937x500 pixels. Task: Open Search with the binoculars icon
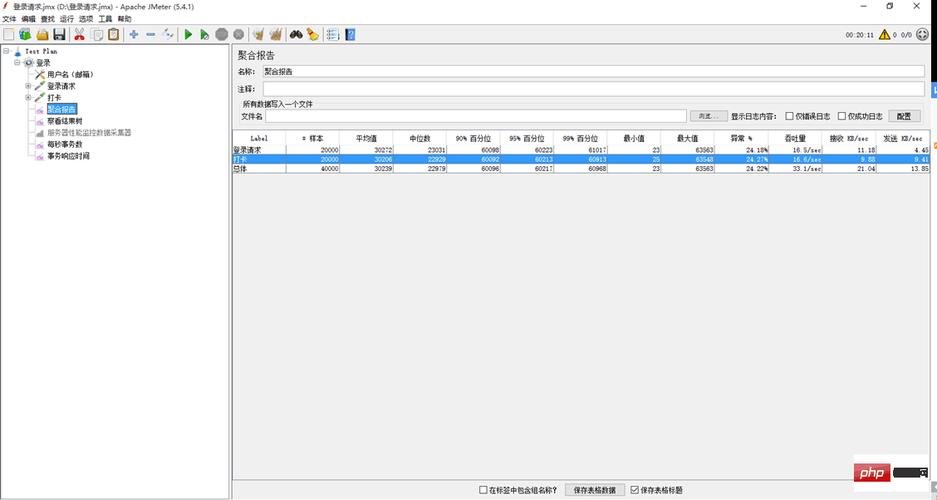click(x=296, y=35)
